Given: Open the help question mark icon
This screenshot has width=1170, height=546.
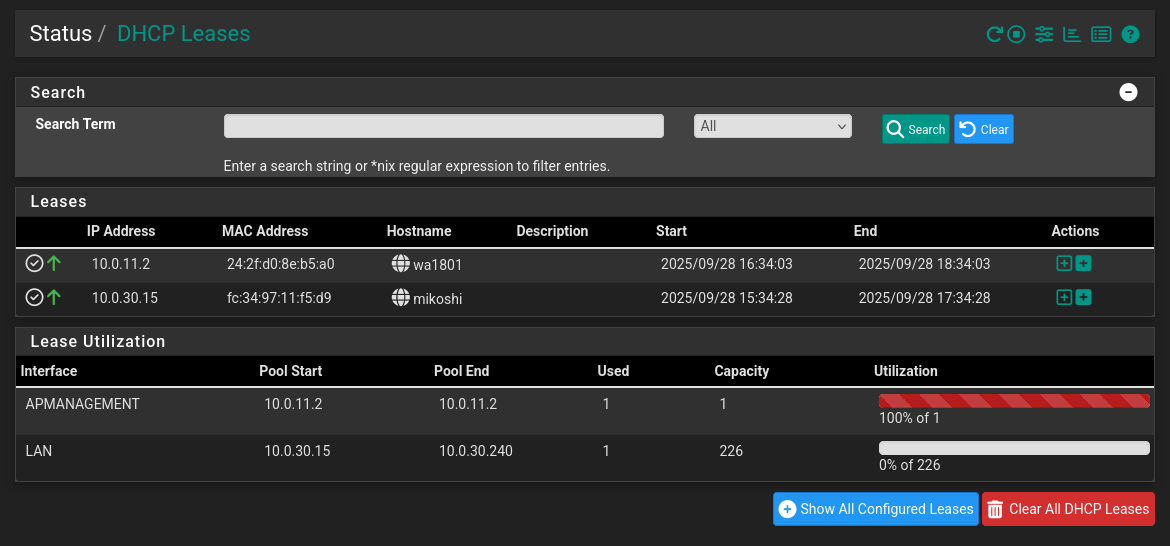Looking at the screenshot, I should coord(1130,35).
